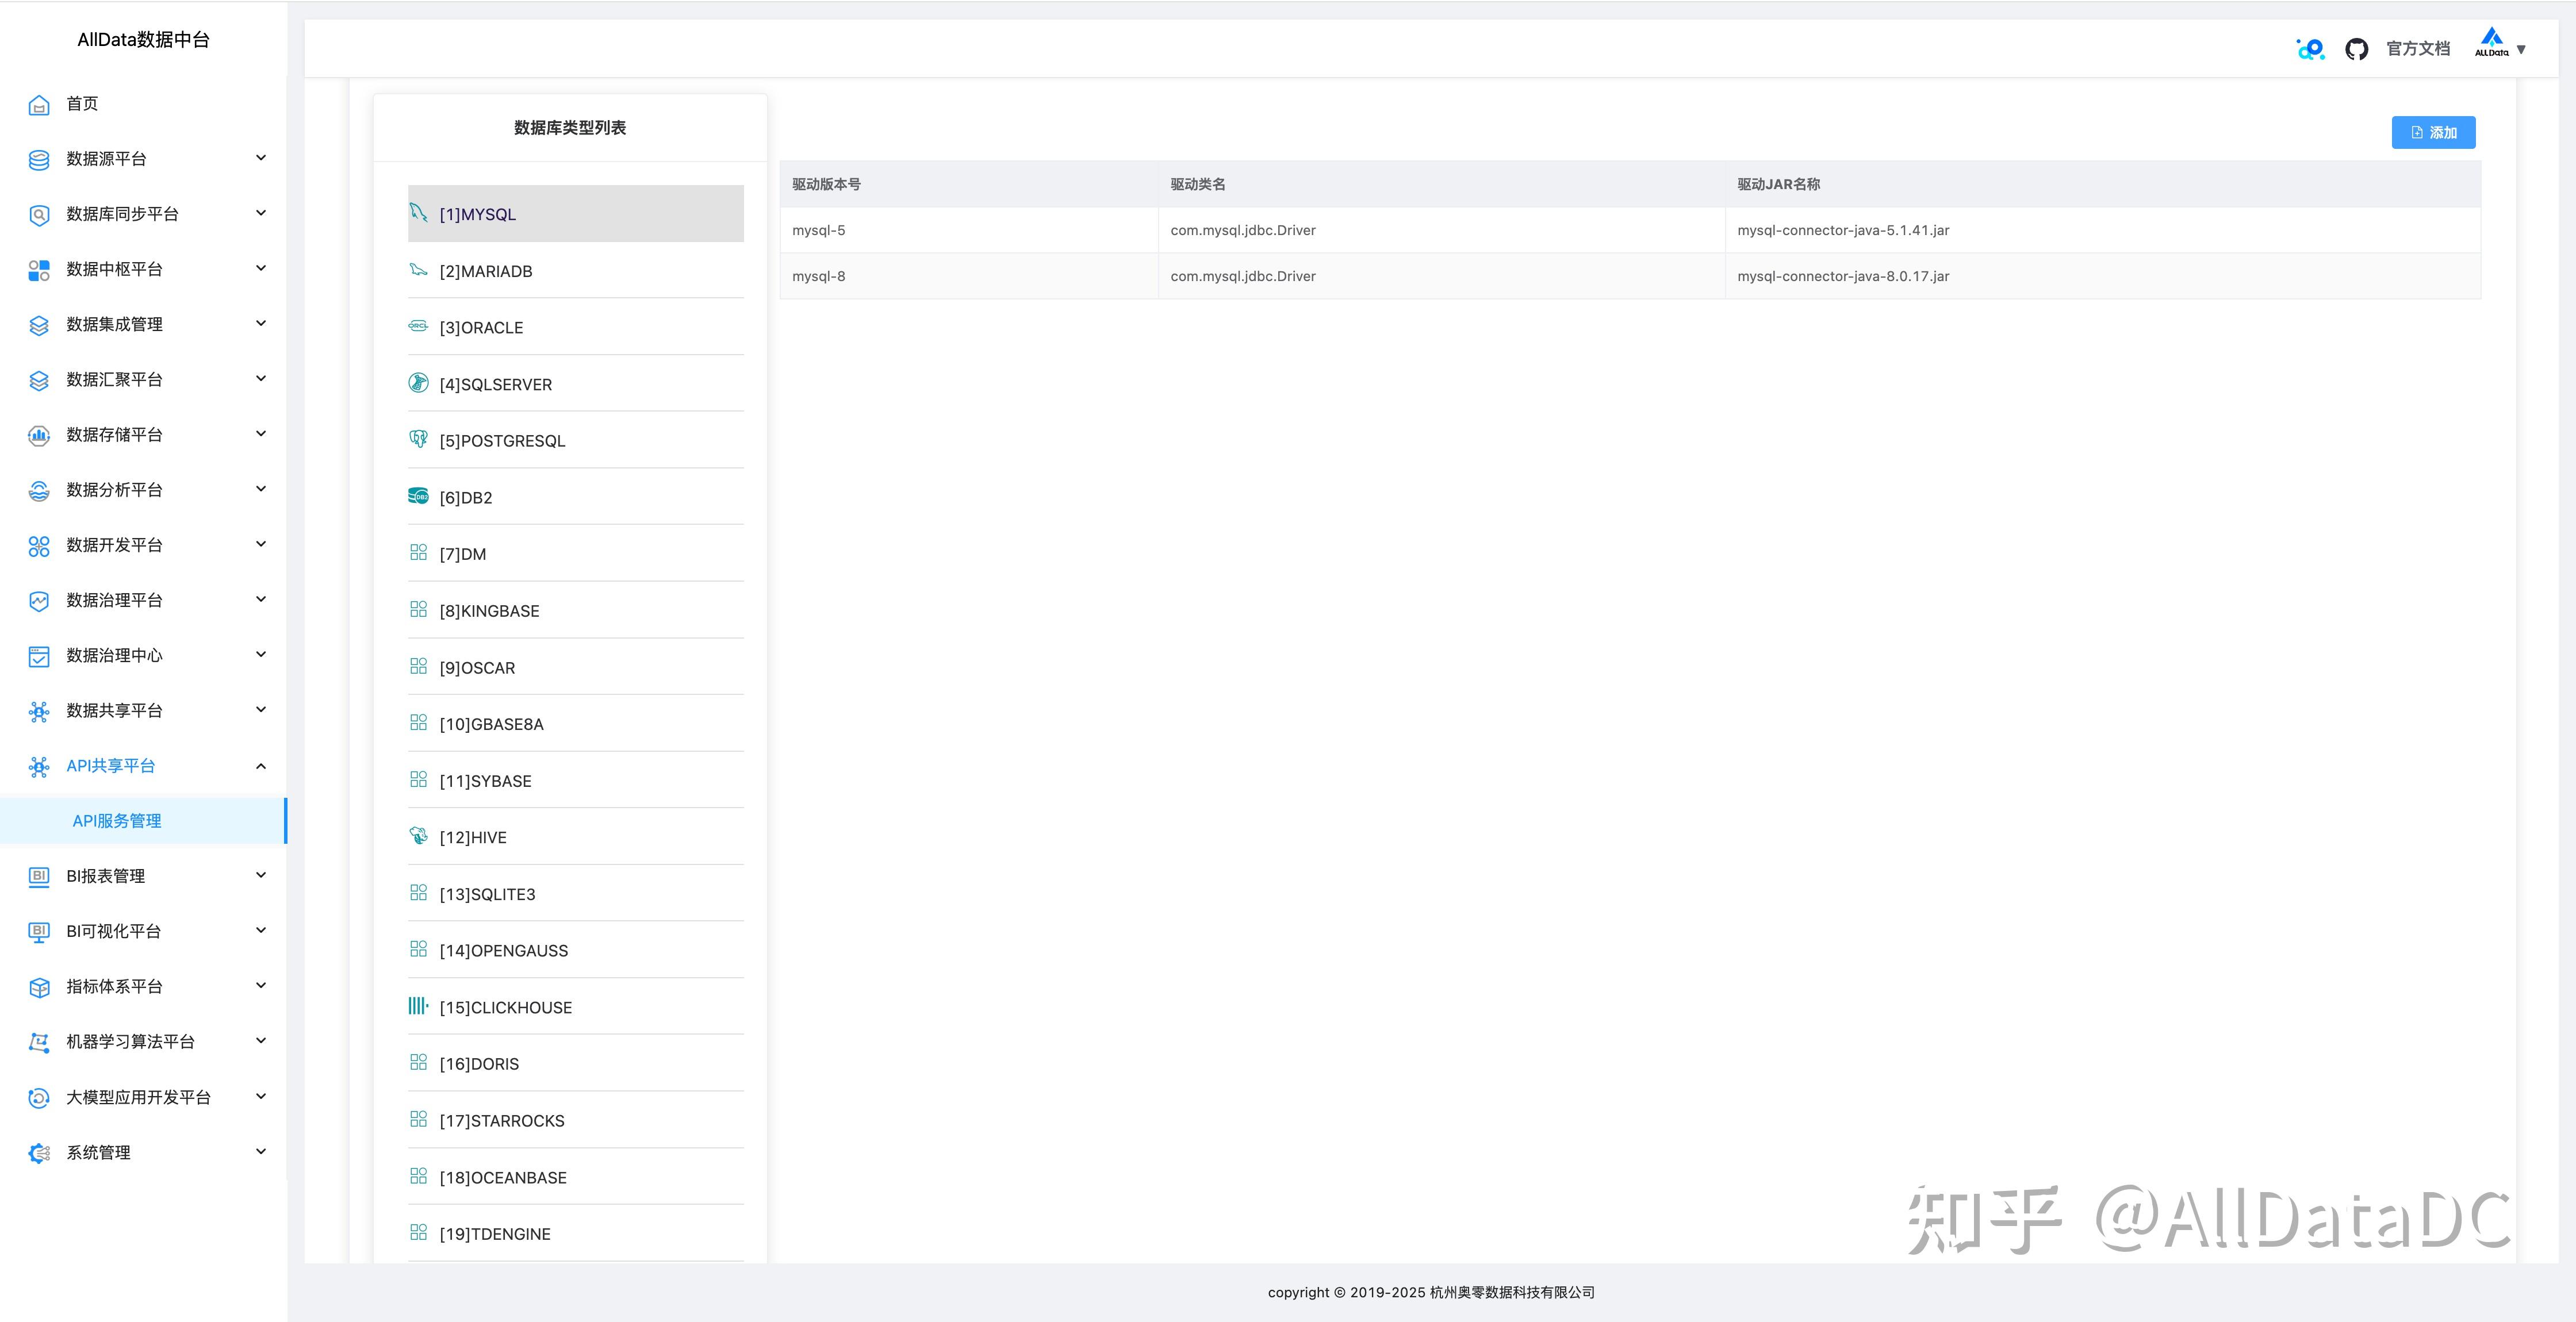The image size is (2576, 1322).
Task: Expand the 数据开发平台 chevron
Action: [x=261, y=544]
